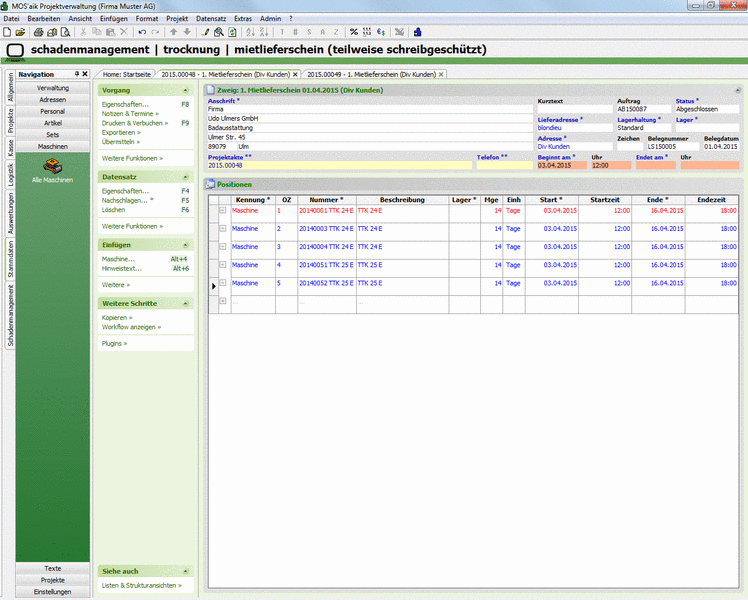The width and height of the screenshot is (748, 600).
Task: Collapse the Weitere Schritte section
Action: point(186,303)
